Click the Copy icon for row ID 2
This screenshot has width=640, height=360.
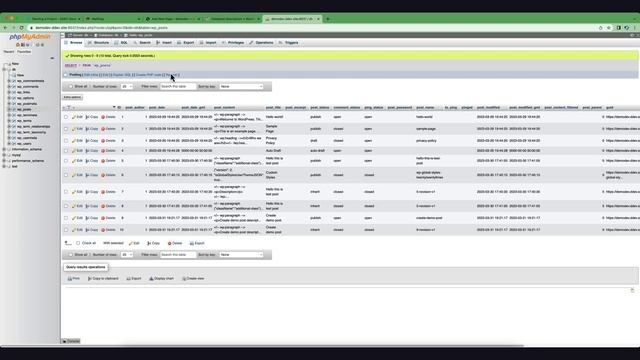tap(88, 129)
